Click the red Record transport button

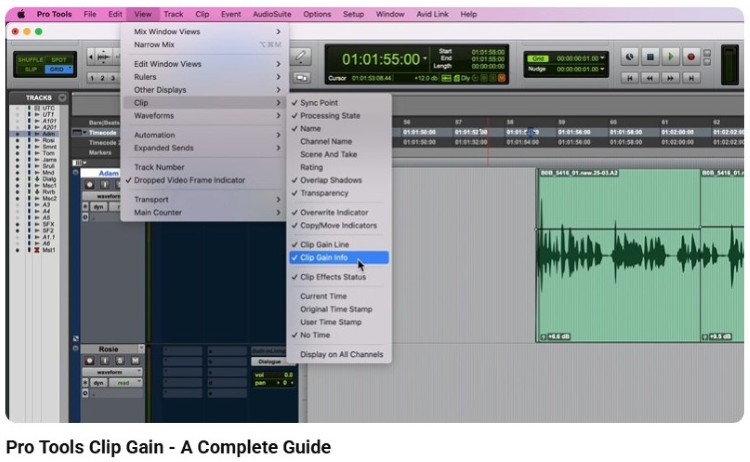691,57
